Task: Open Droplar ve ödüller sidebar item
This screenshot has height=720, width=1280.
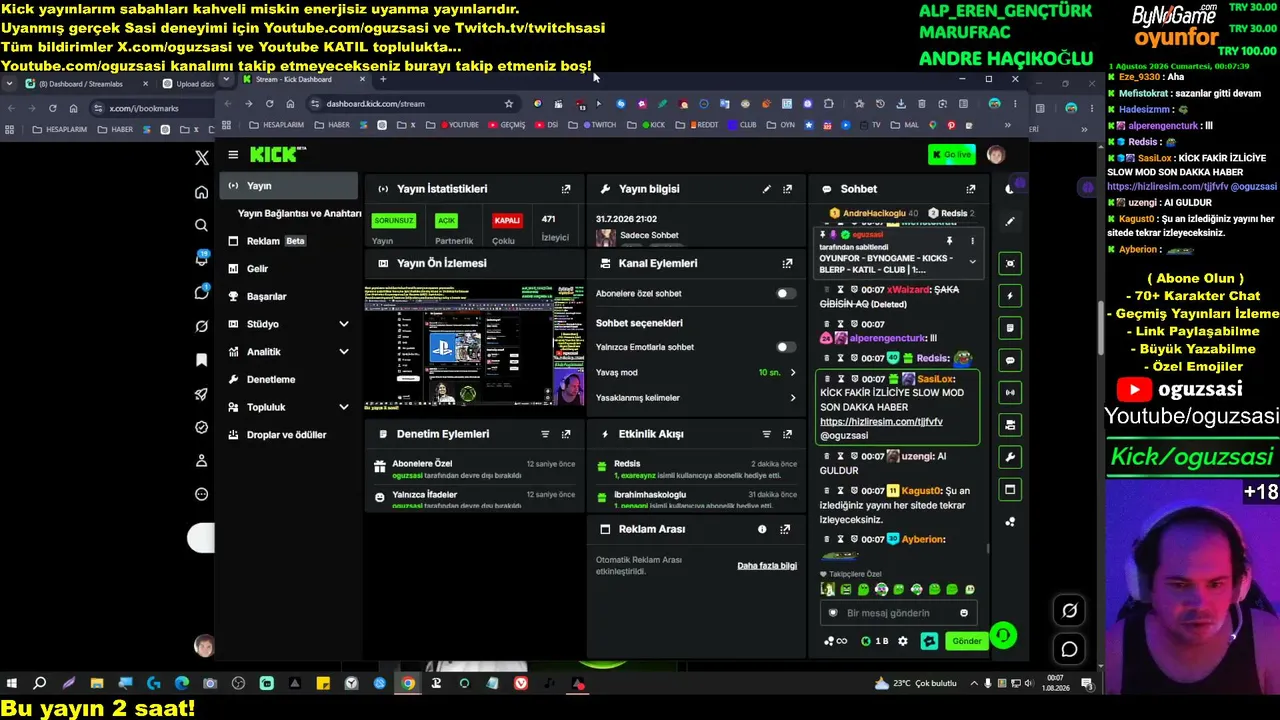Action: tap(289, 435)
